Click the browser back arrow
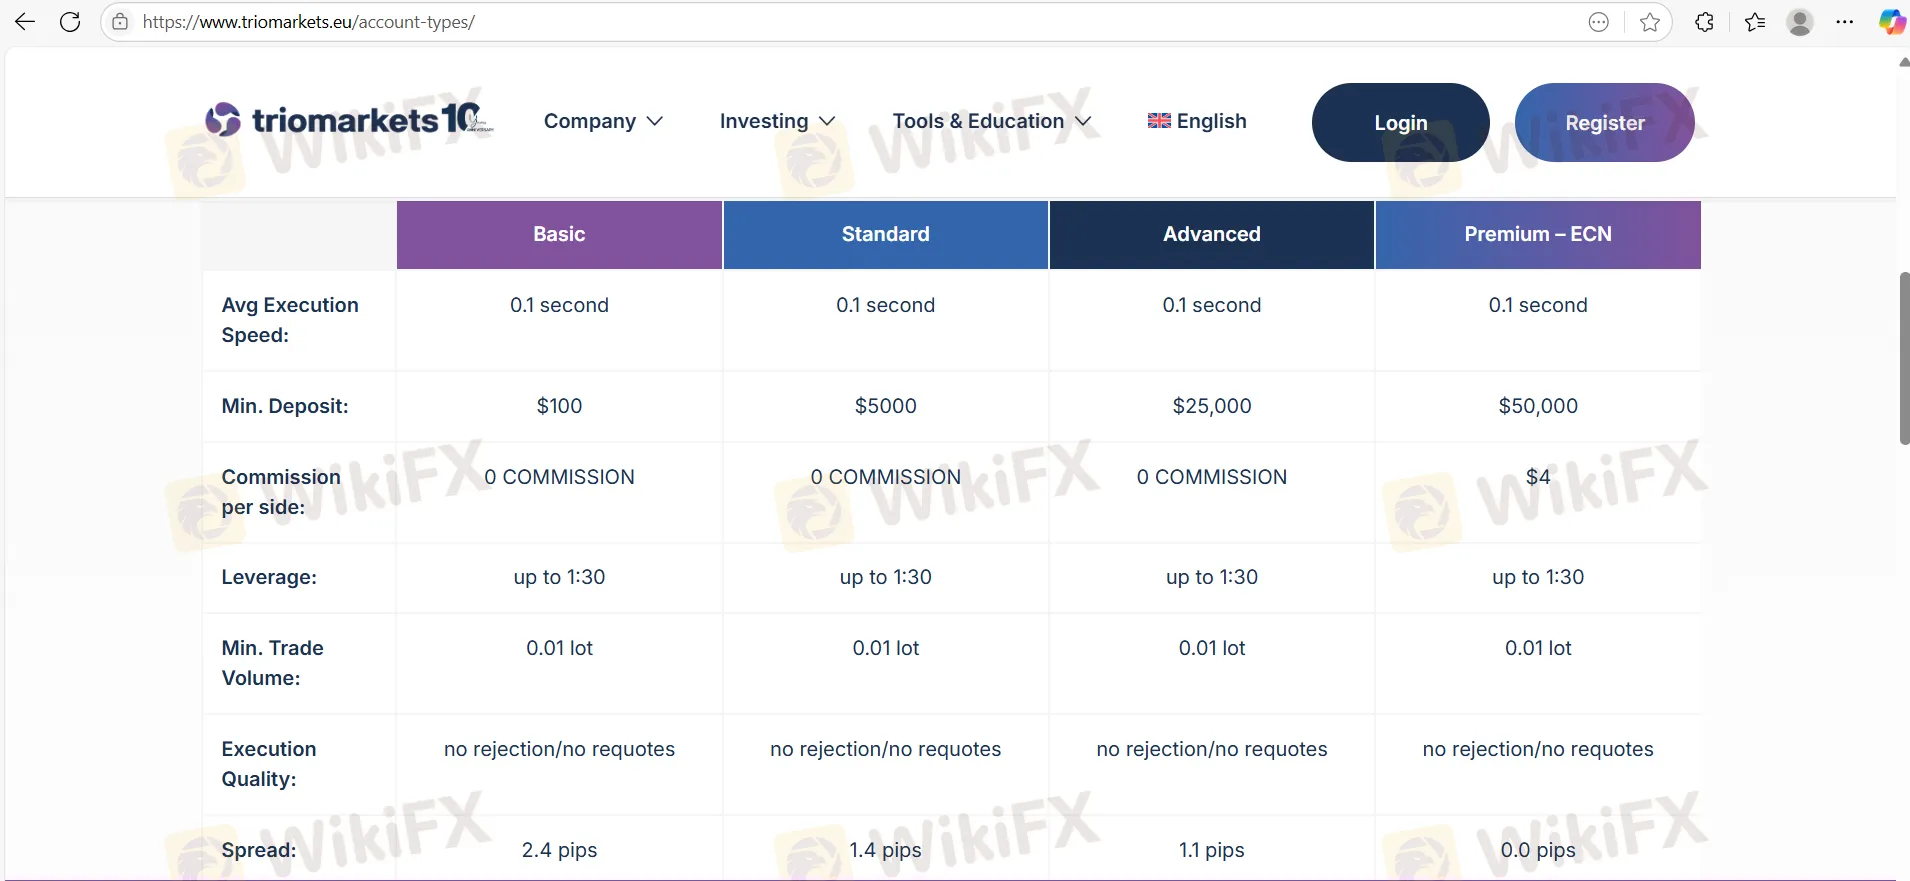The height and width of the screenshot is (881, 1910). click(25, 22)
